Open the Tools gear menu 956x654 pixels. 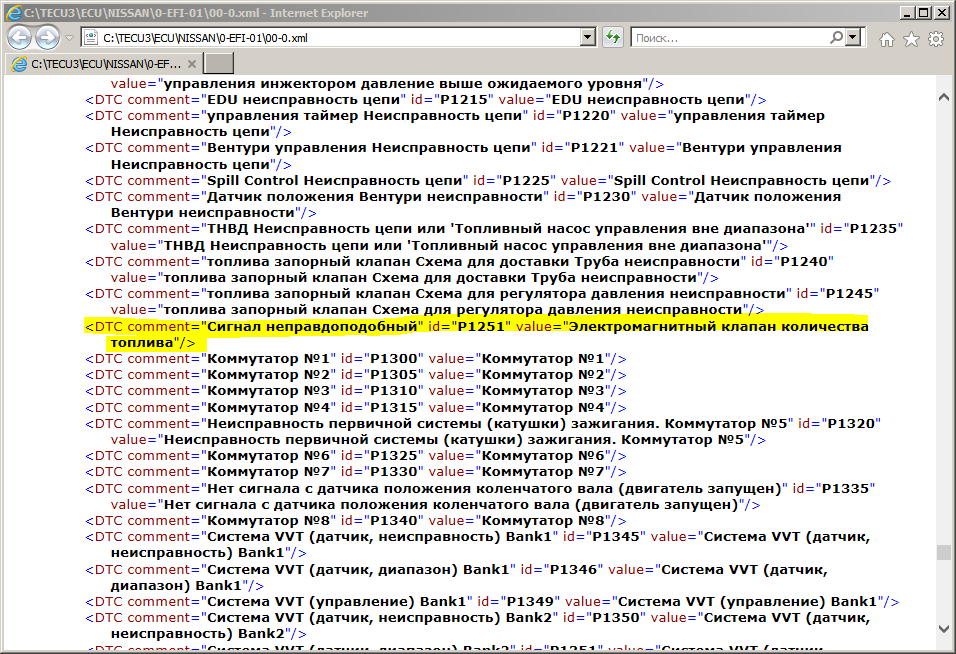pyautogui.click(x=936, y=39)
